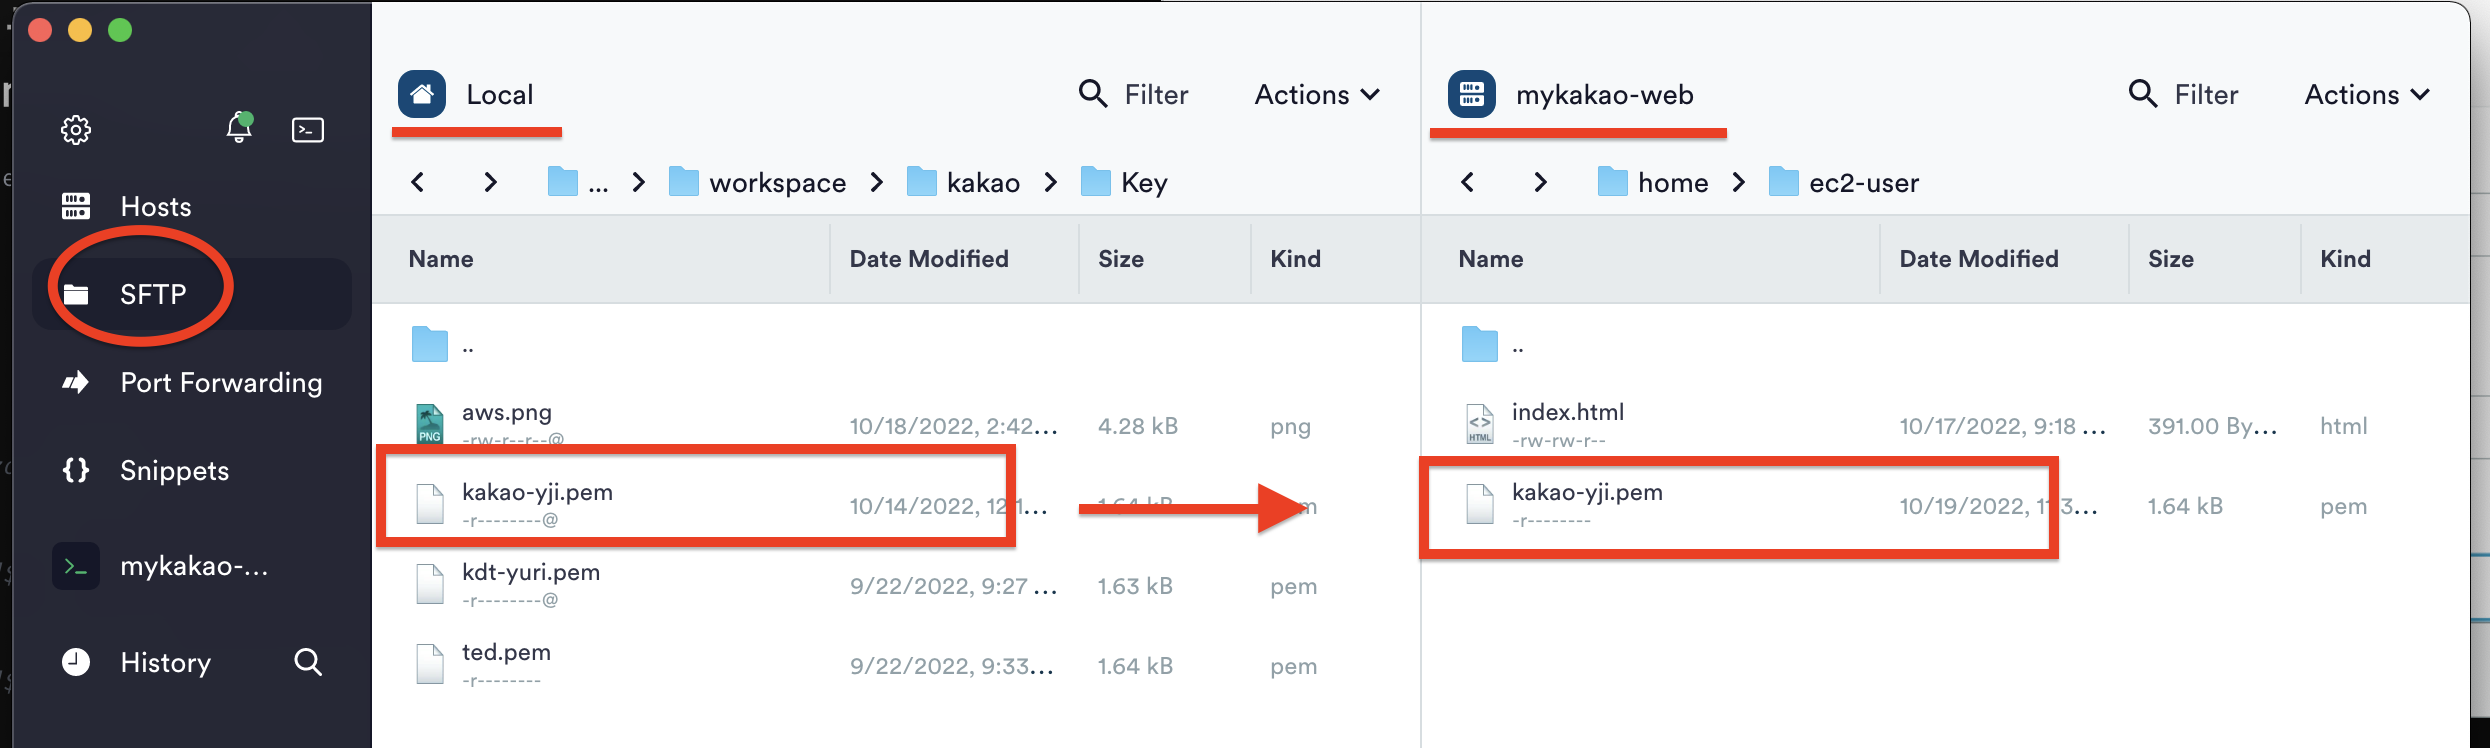This screenshot has width=2490, height=748.
Task: Sort Local files by Date Modified
Action: pos(929,259)
